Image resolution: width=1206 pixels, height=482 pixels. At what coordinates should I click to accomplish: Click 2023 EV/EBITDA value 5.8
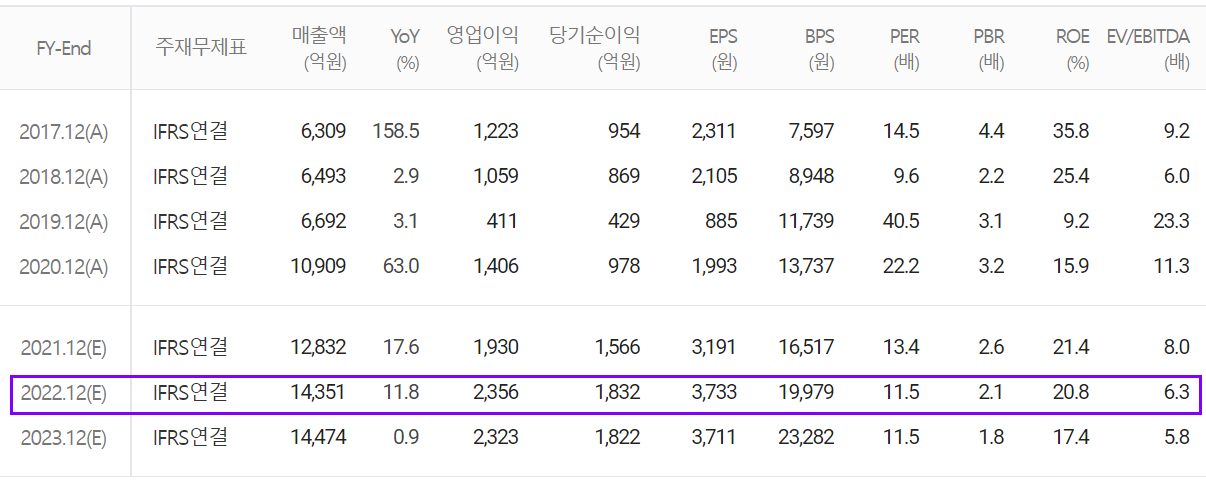1176,437
